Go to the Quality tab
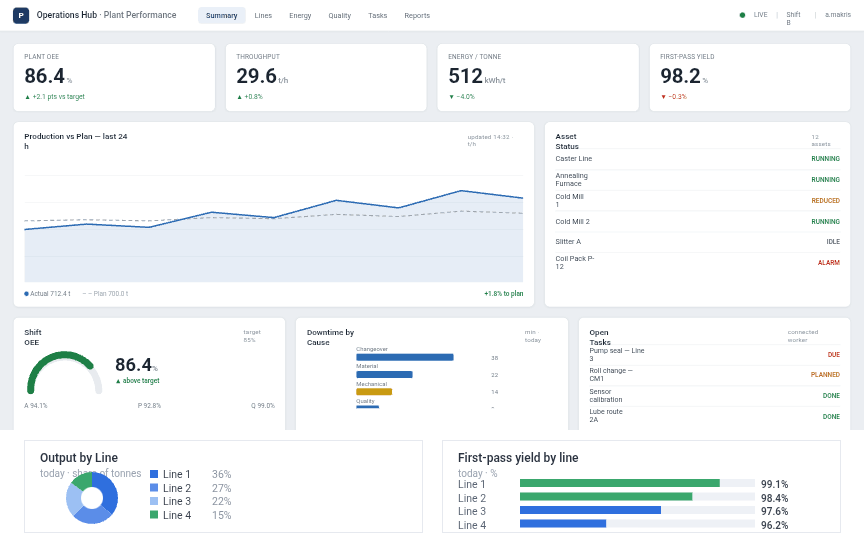864x540 pixels. (x=339, y=15)
